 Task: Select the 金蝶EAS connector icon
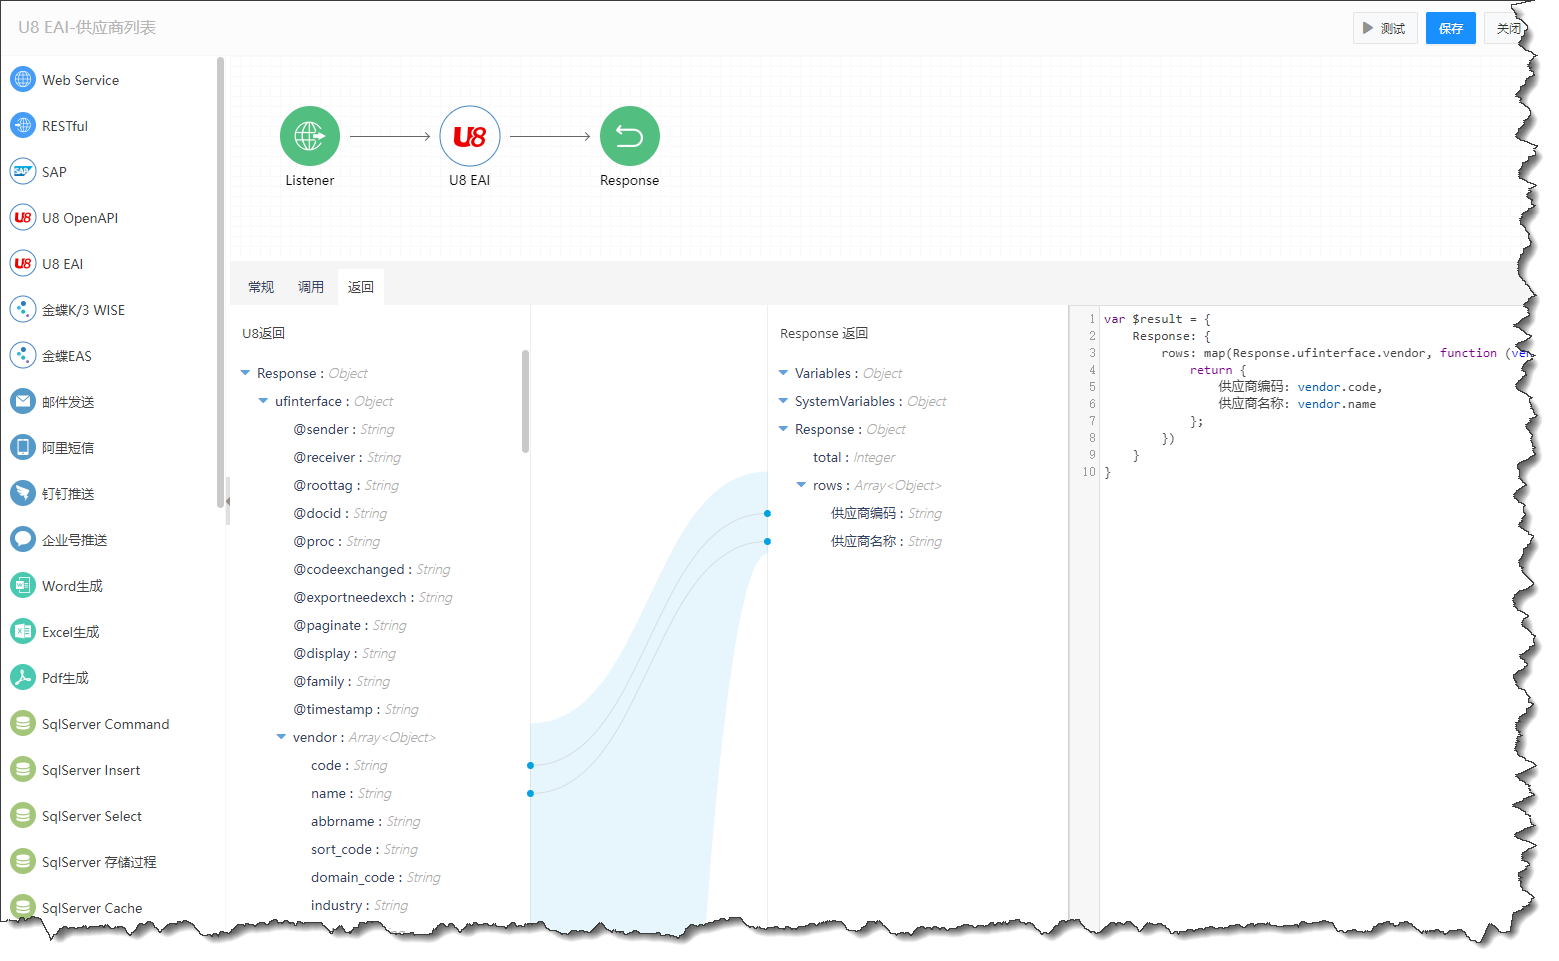[x=23, y=355]
